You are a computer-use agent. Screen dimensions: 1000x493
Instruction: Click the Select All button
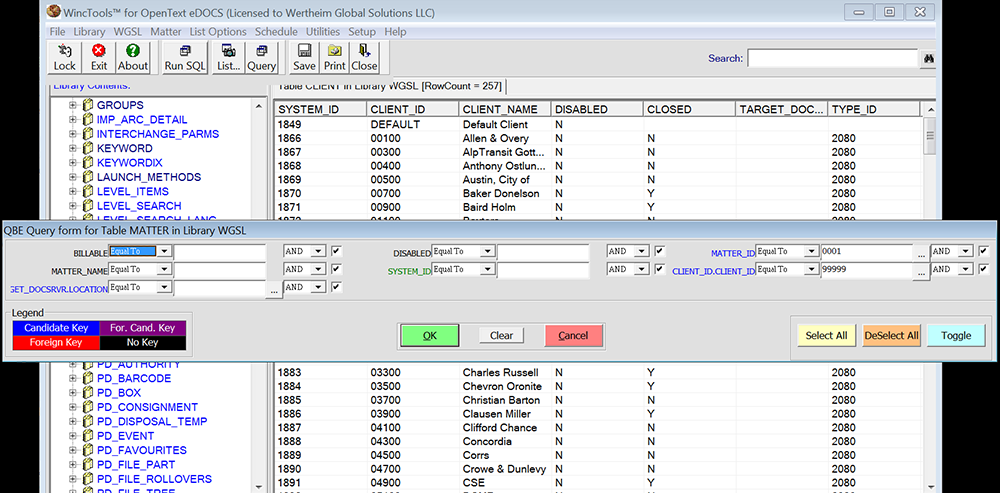click(827, 335)
